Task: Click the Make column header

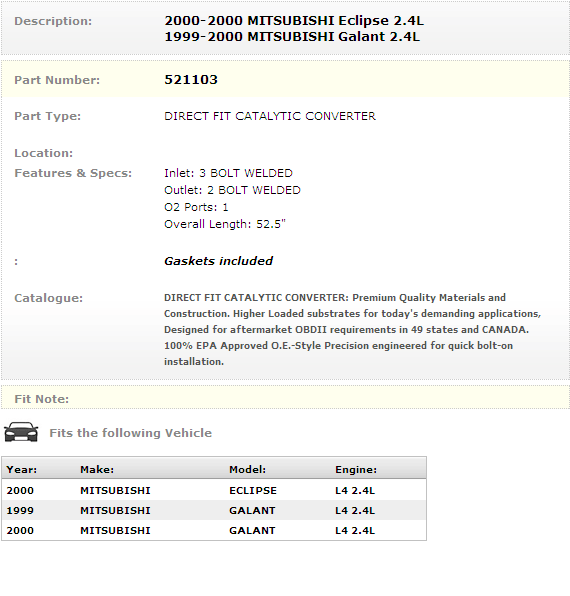Action: click(x=97, y=469)
